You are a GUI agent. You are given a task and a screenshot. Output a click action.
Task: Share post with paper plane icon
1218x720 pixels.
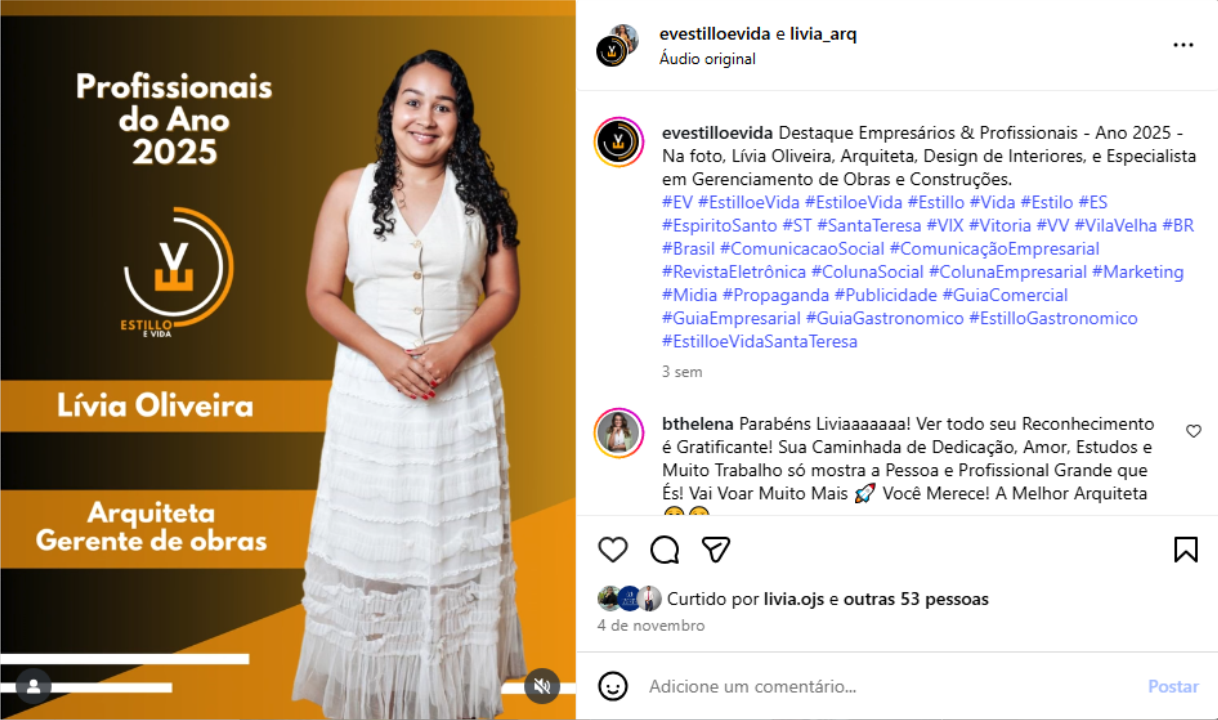(x=716, y=549)
